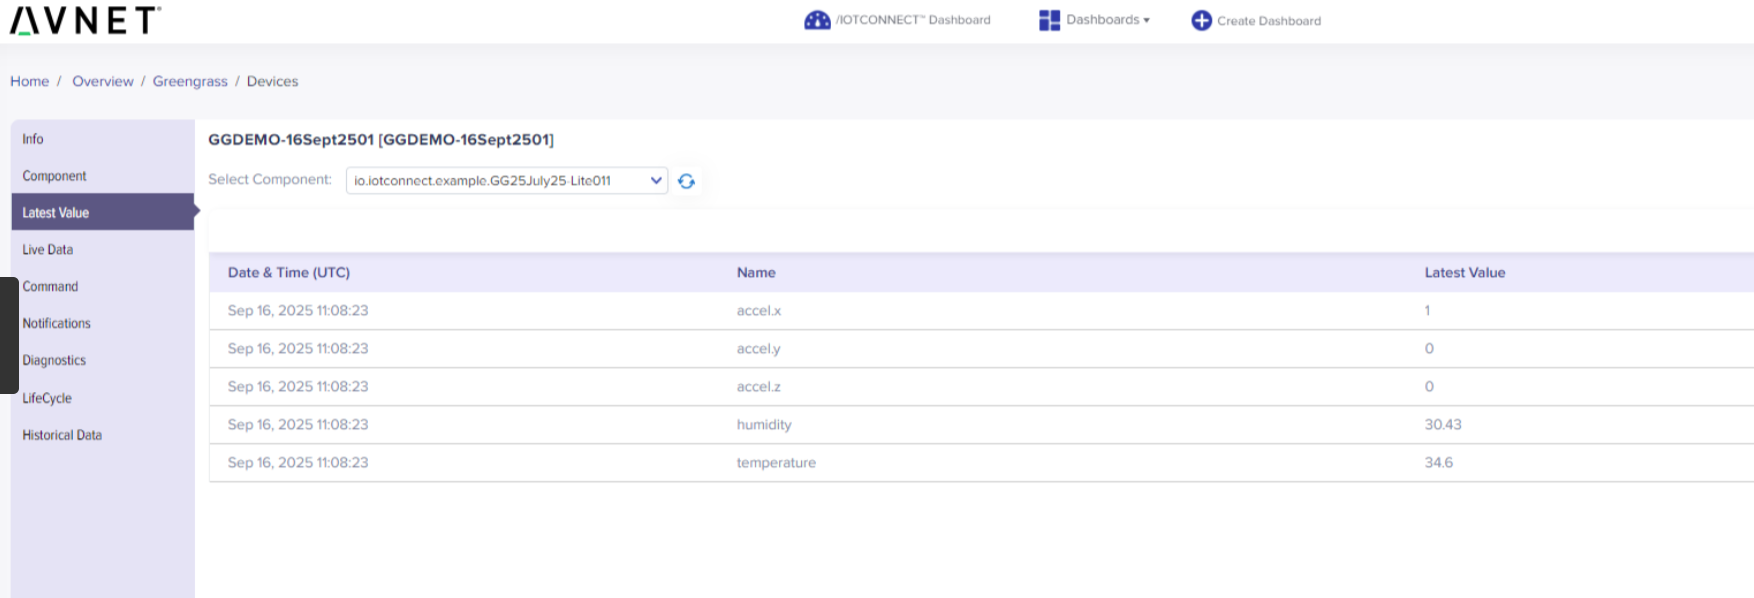The height and width of the screenshot is (598, 1754).
Task: Open the Notifications section
Action: (x=57, y=324)
